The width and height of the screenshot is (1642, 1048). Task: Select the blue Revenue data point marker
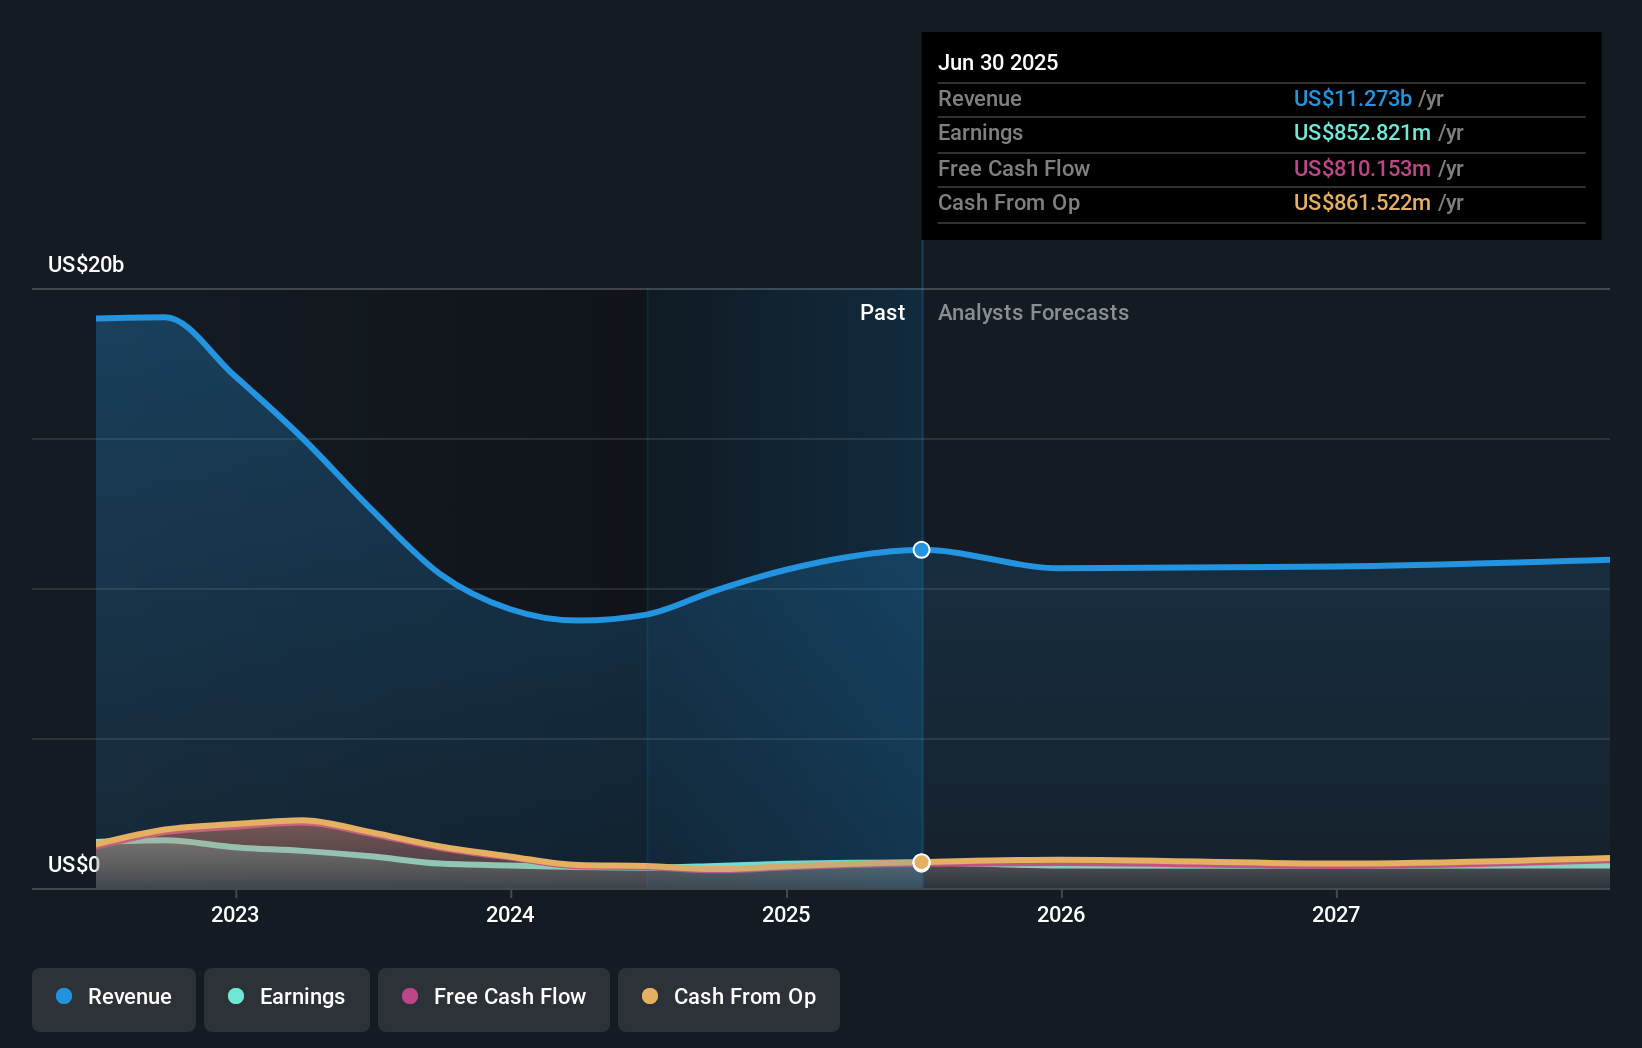(921, 550)
